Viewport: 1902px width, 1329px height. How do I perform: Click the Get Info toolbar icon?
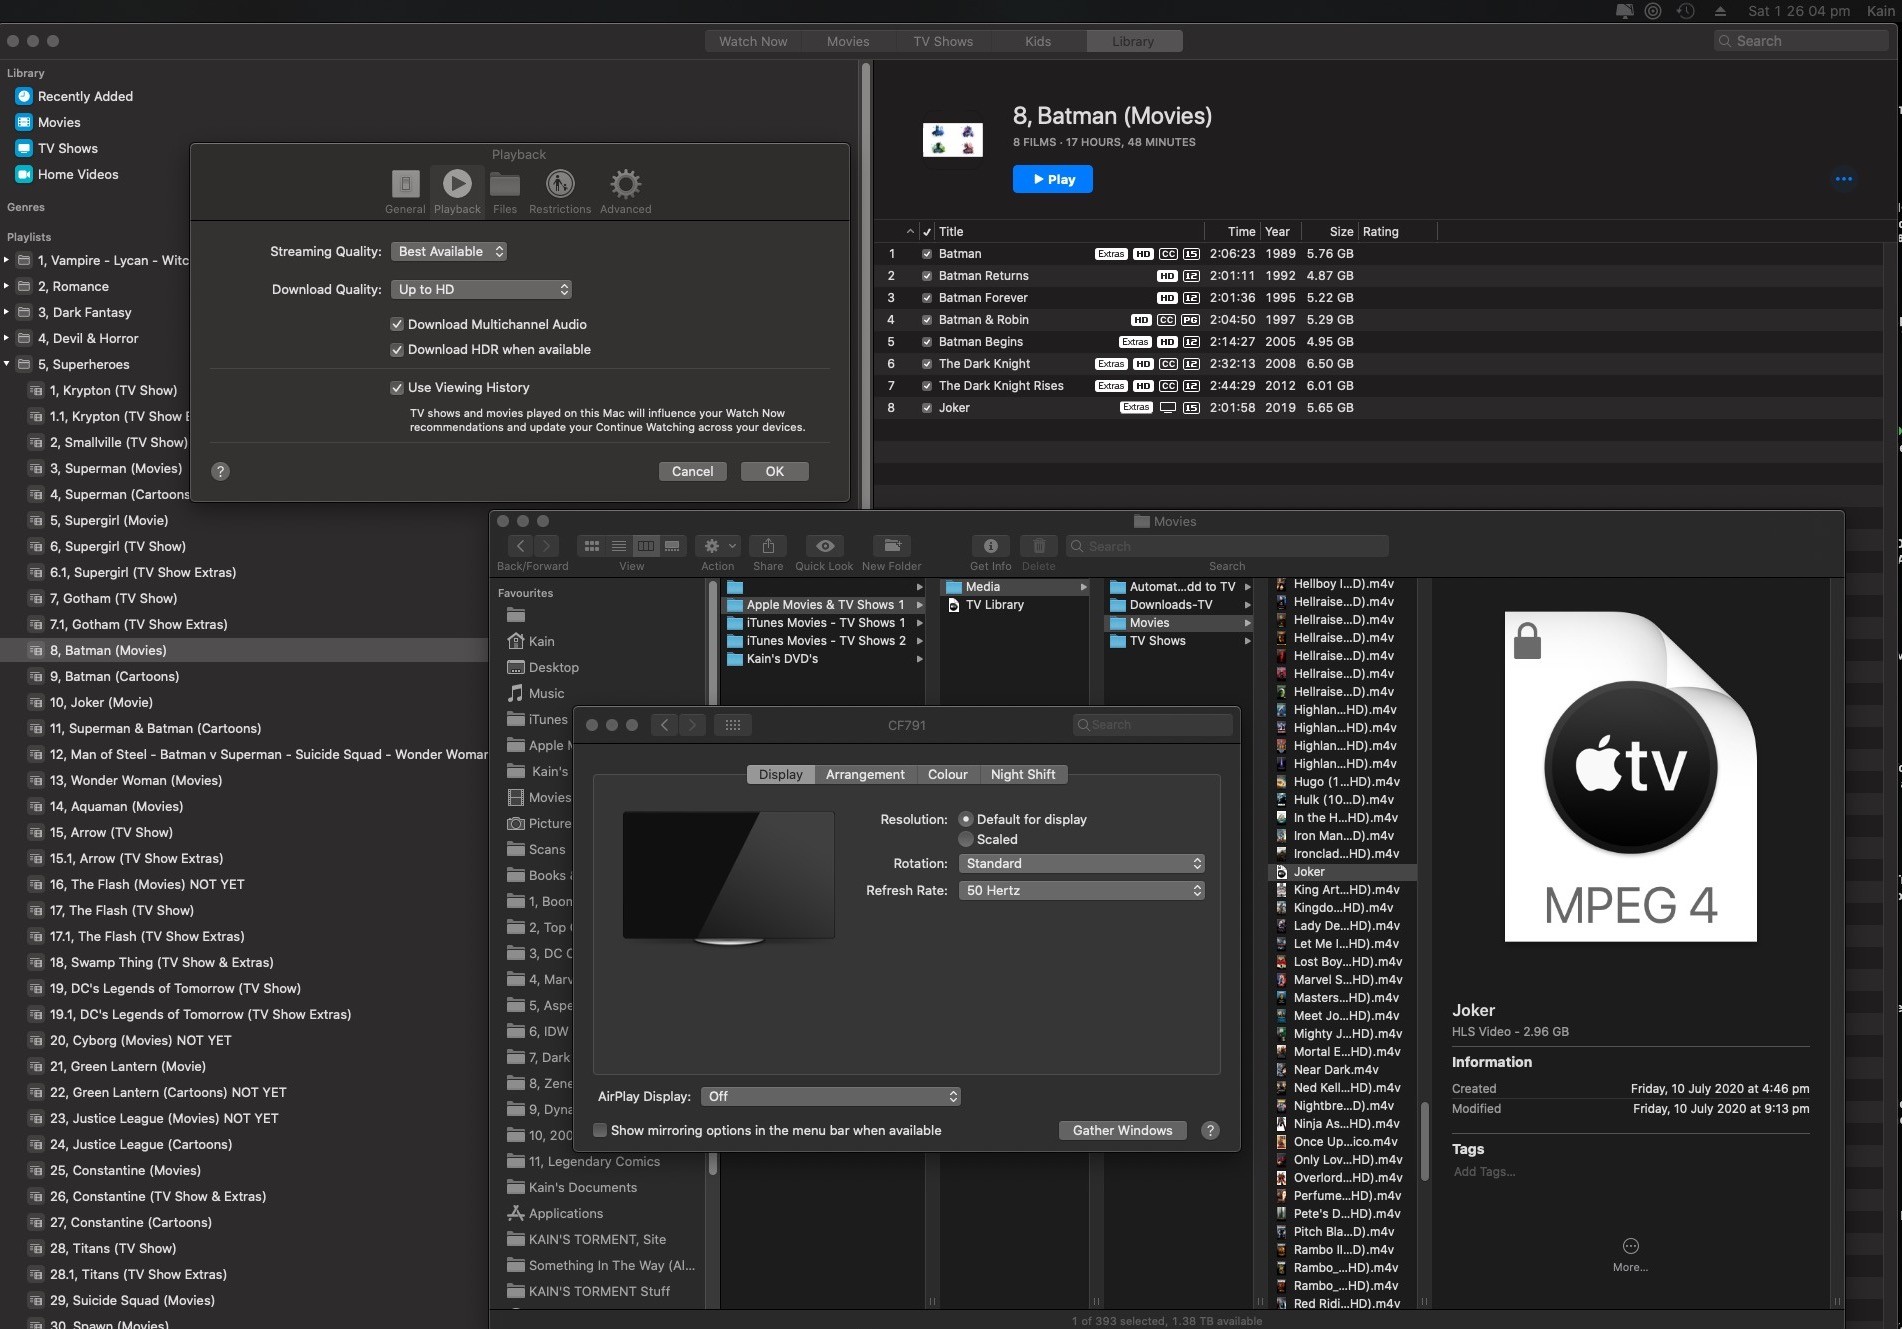click(x=990, y=546)
